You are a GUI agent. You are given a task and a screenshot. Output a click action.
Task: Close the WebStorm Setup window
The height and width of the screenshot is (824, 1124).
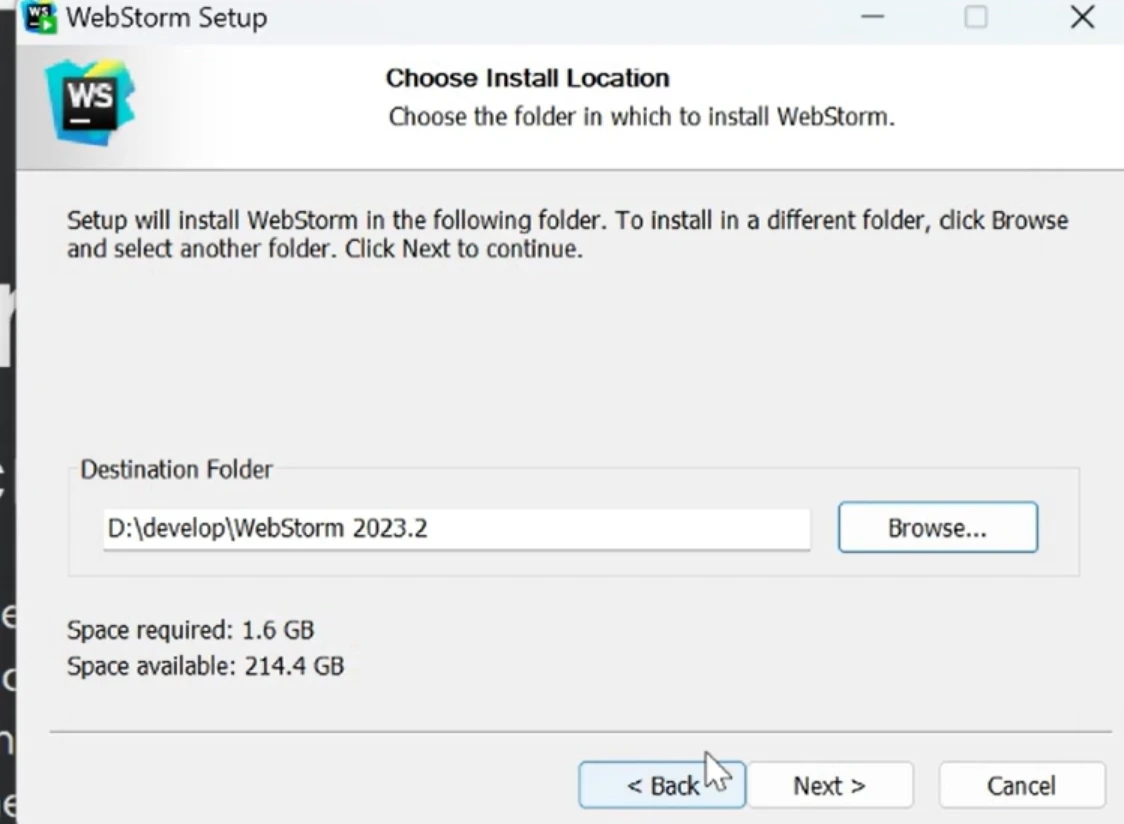pyautogui.click(x=1082, y=16)
